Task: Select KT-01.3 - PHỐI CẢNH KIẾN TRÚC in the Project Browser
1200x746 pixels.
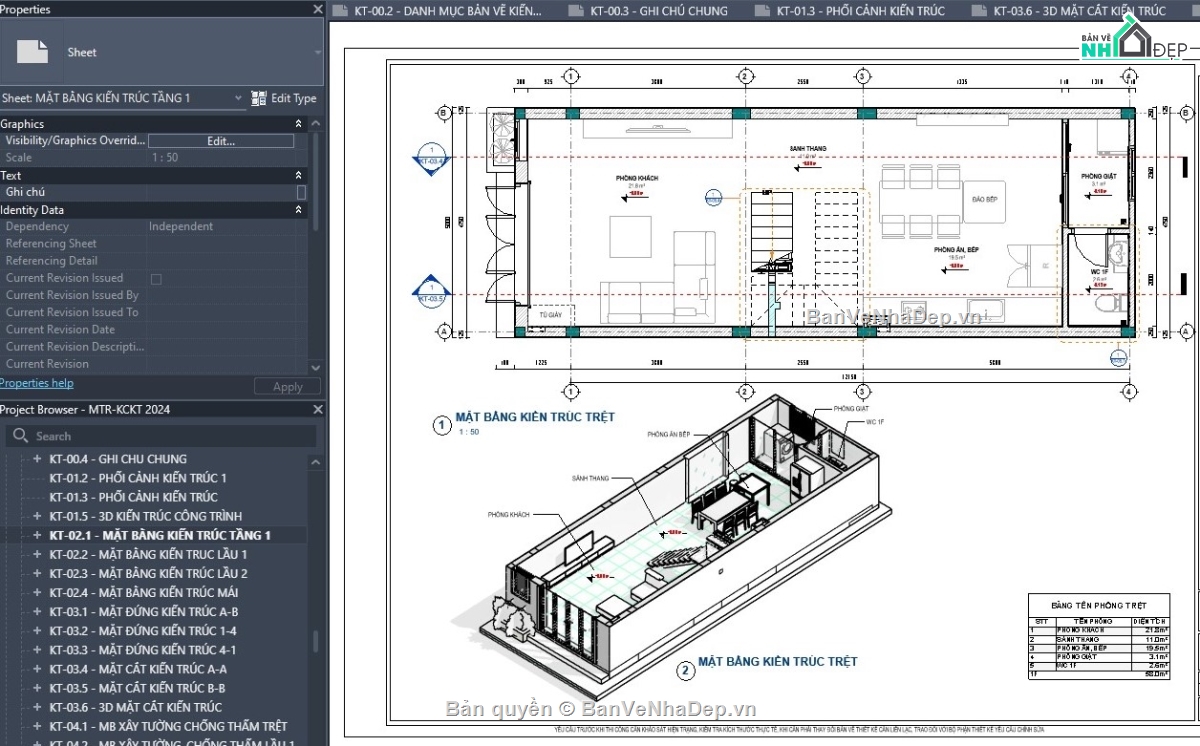Action: (x=133, y=497)
